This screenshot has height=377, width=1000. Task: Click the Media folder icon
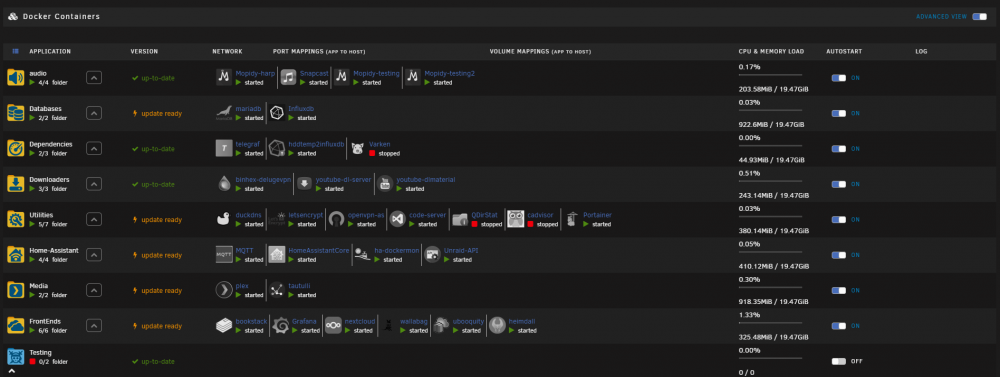coord(15,290)
